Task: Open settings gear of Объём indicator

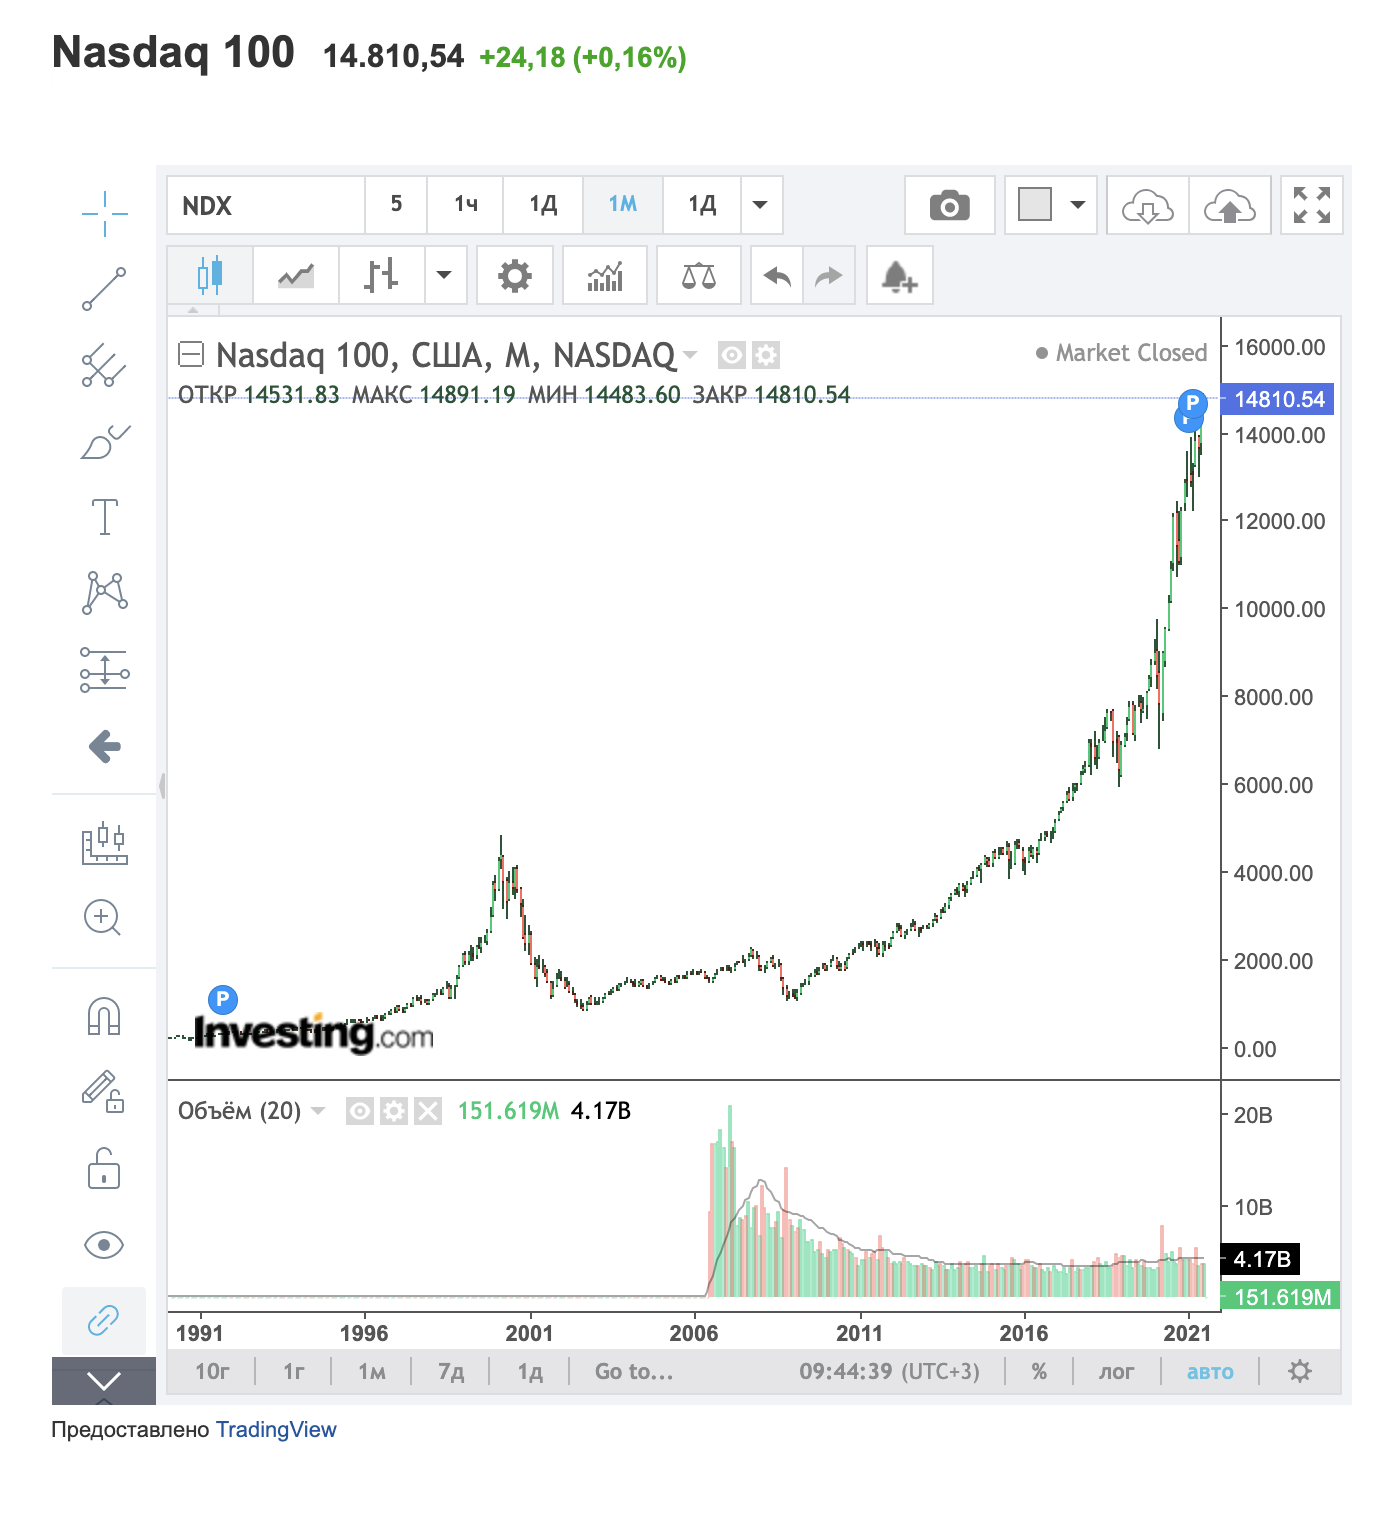Action: click(x=394, y=1111)
